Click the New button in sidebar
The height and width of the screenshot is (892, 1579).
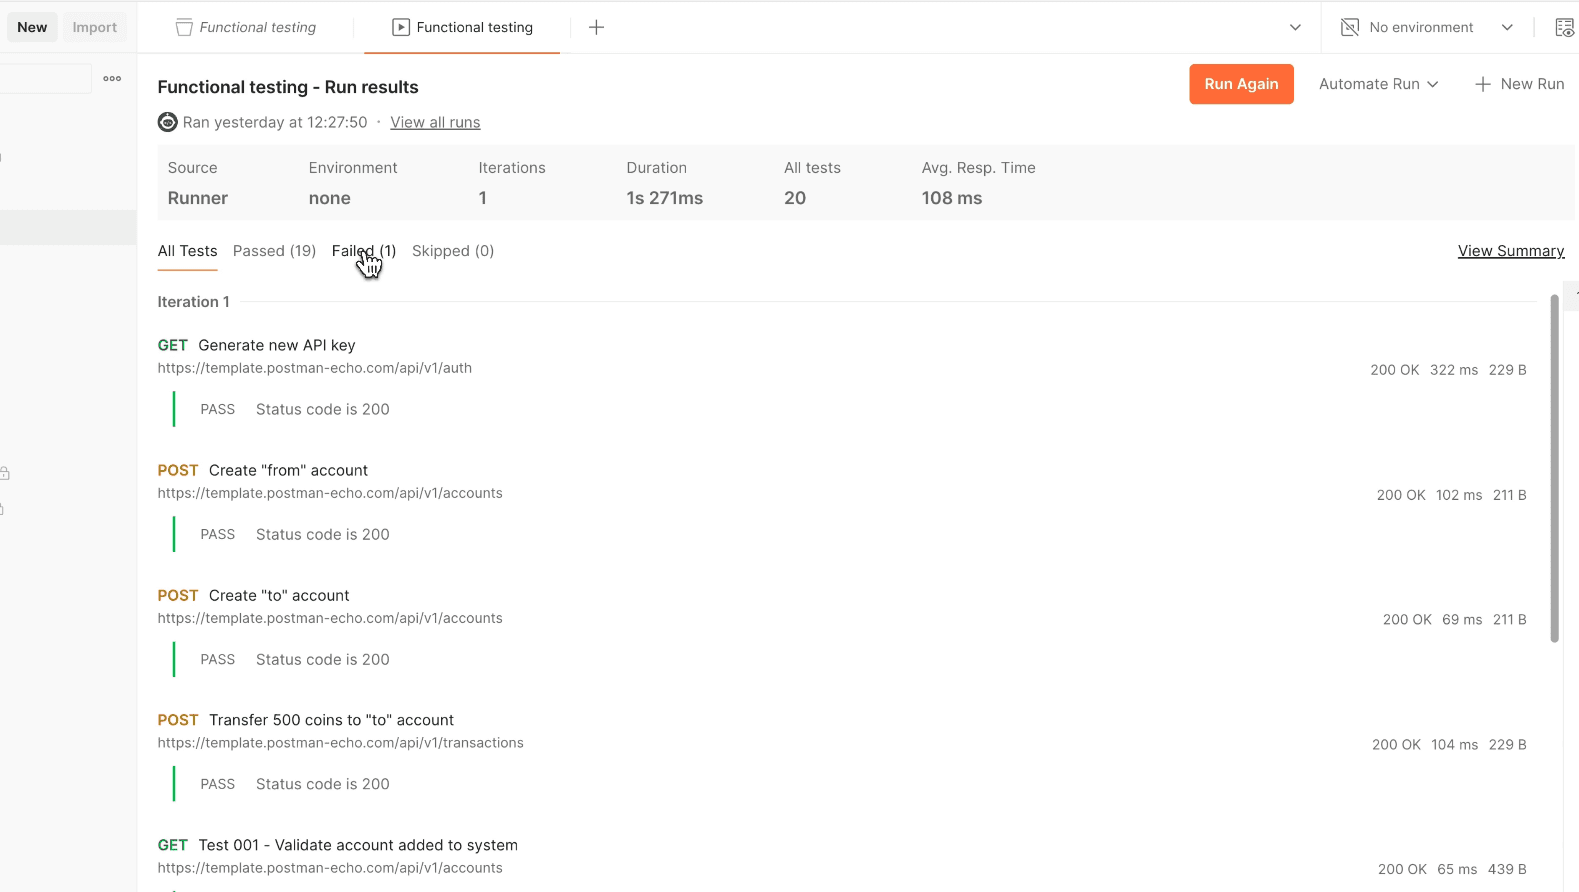point(32,28)
